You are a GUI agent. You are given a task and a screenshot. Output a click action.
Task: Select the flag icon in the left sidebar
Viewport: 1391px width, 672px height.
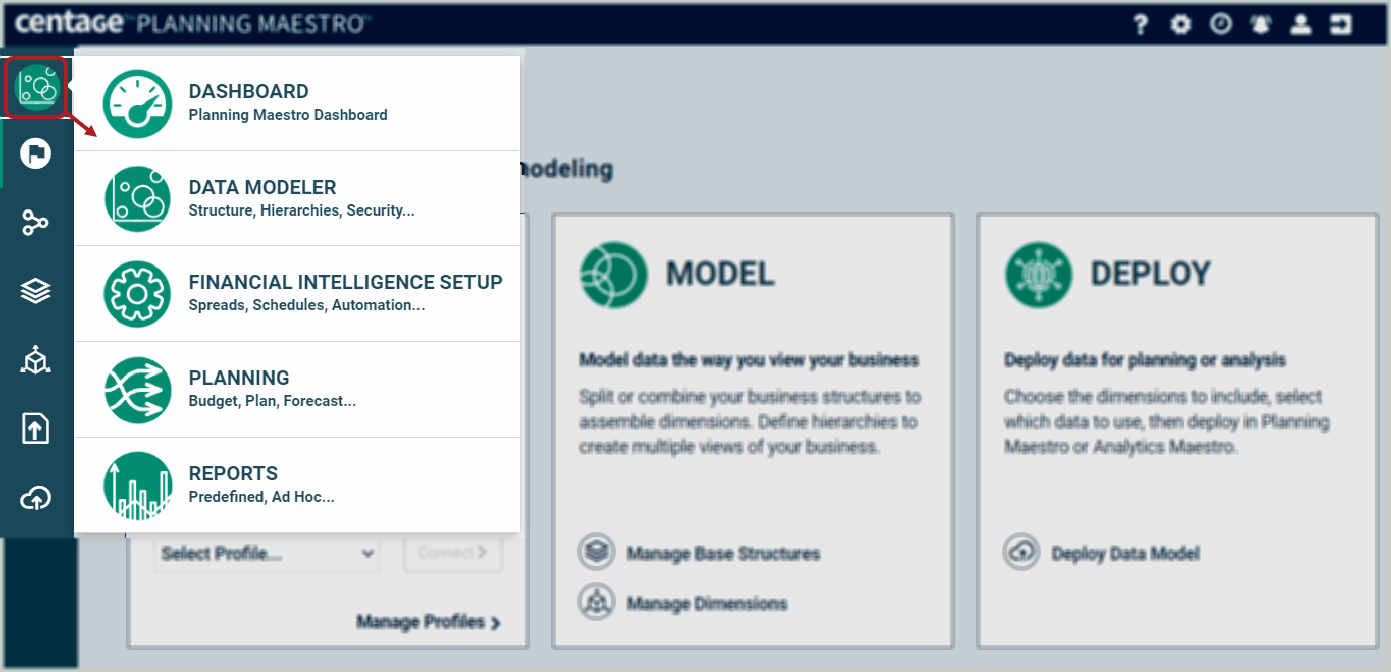coord(36,153)
